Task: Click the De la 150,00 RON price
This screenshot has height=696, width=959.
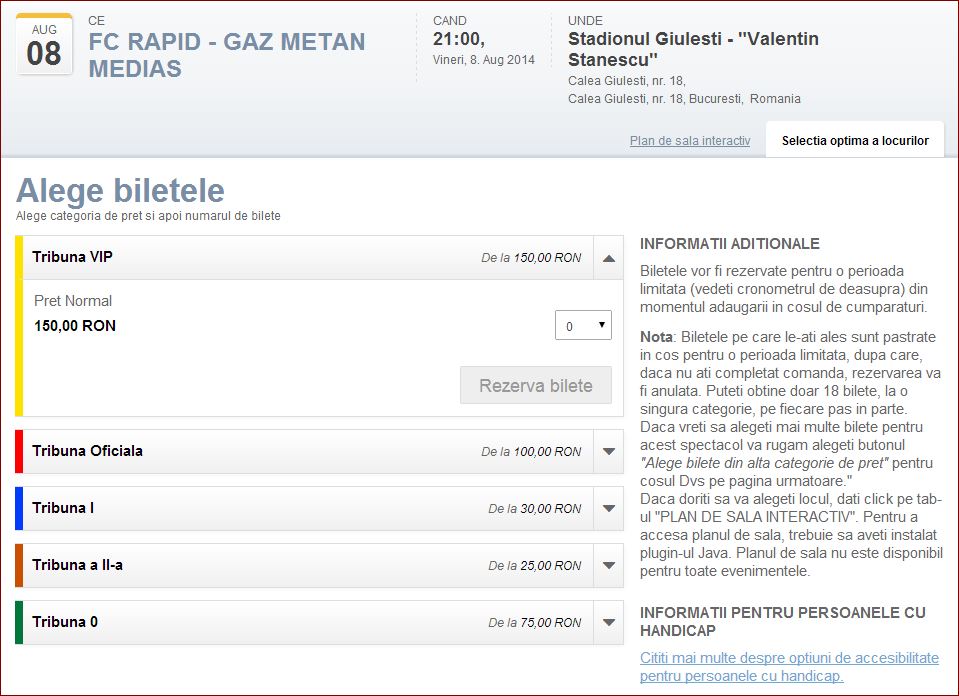Action: 531,258
